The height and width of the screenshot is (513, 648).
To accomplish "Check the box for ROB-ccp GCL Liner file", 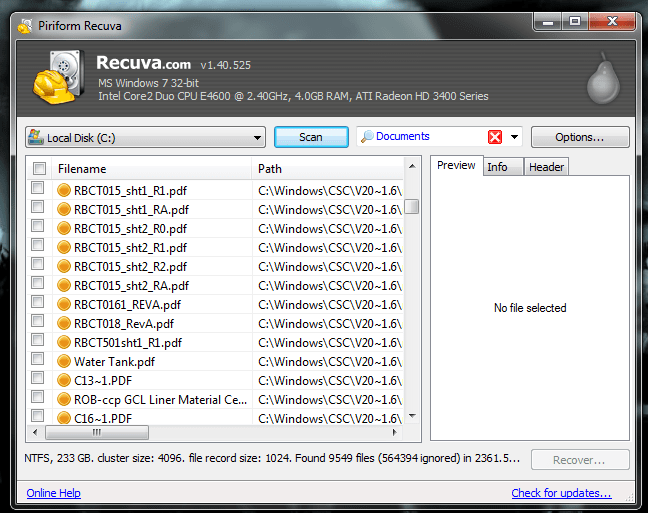I will [38, 397].
